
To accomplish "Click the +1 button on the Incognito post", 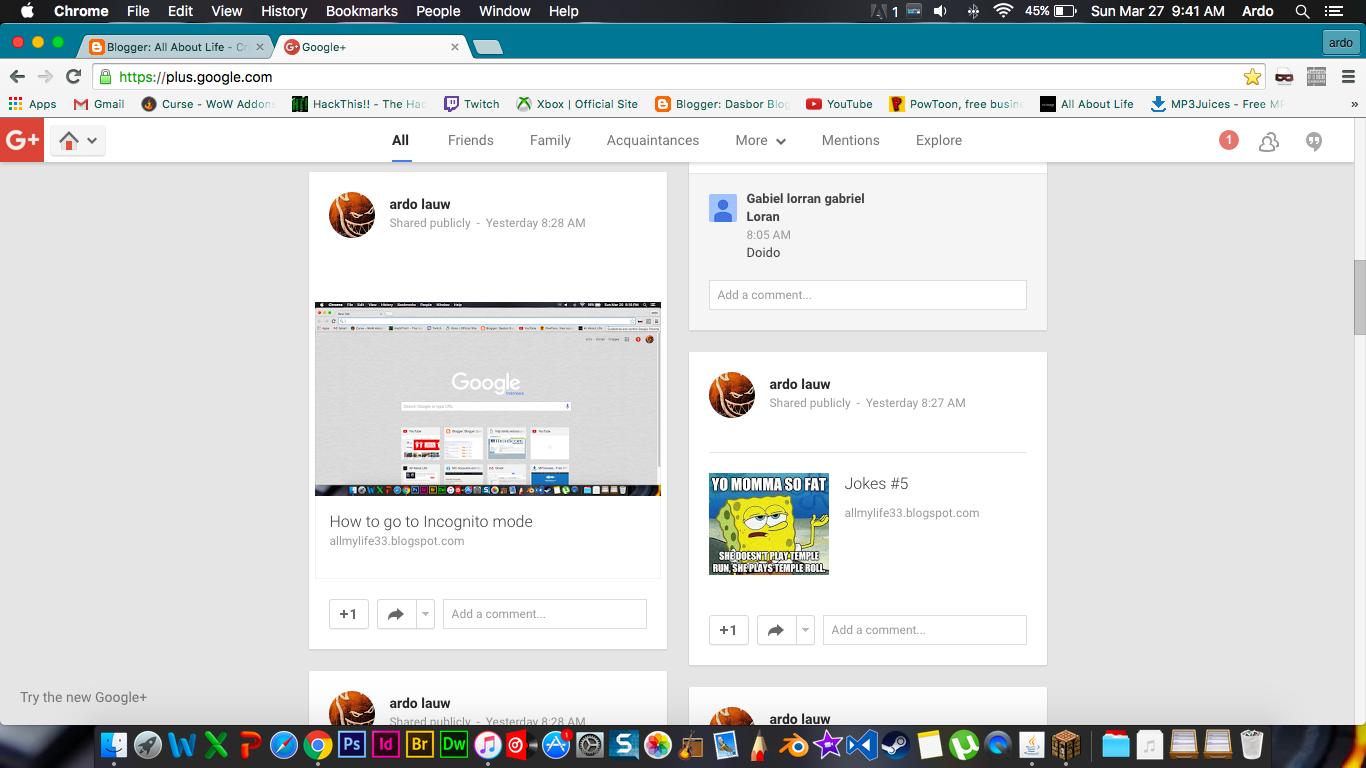I will [348, 613].
